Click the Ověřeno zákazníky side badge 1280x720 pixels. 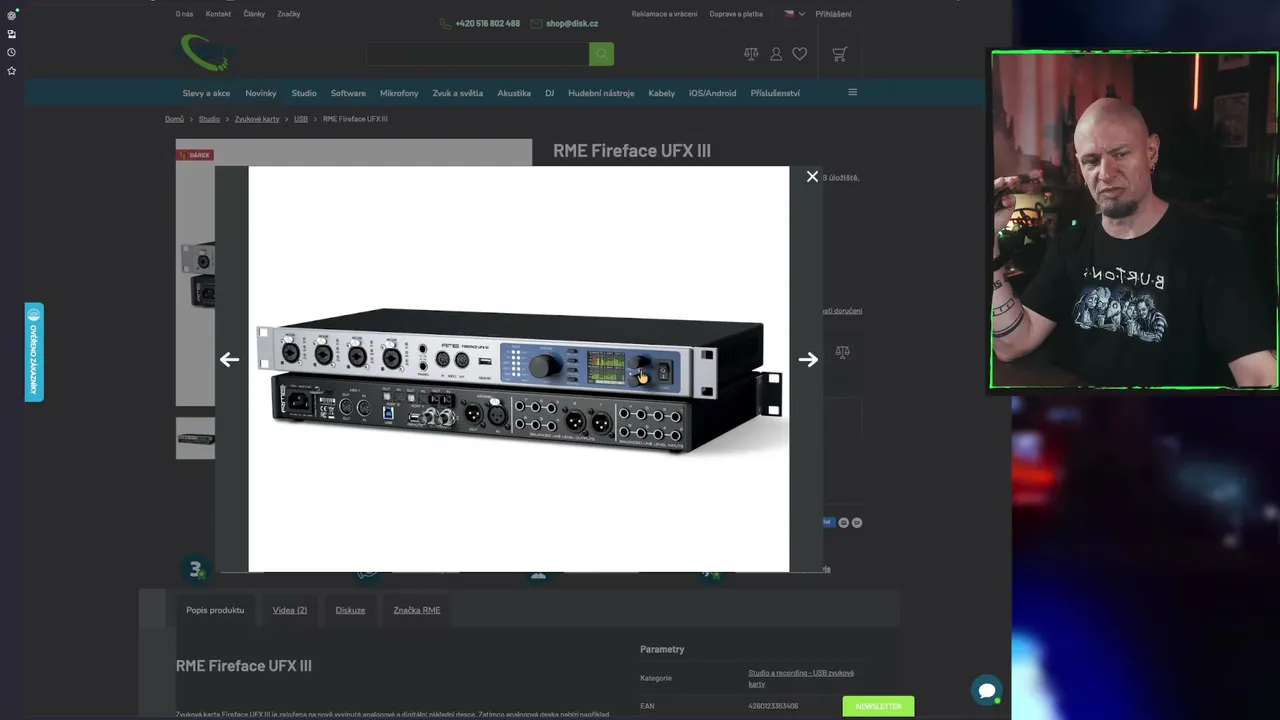(34, 352)
